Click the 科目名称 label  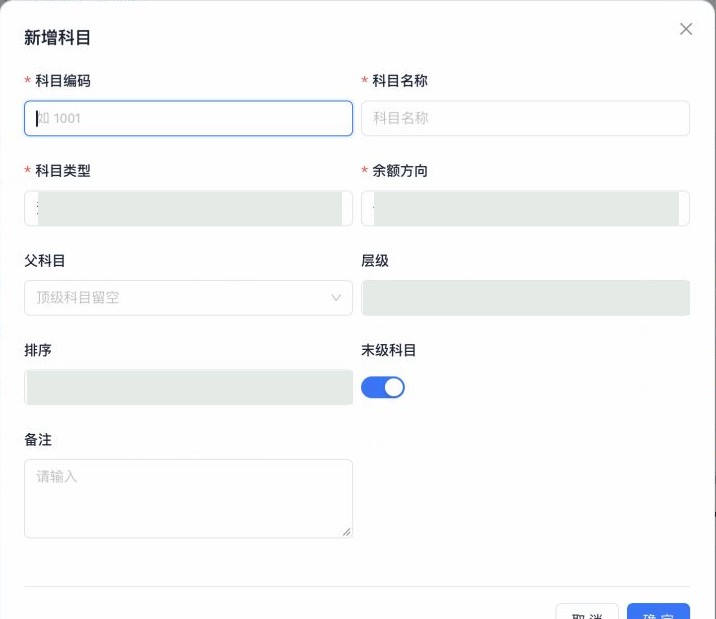(x=400, y=81)
